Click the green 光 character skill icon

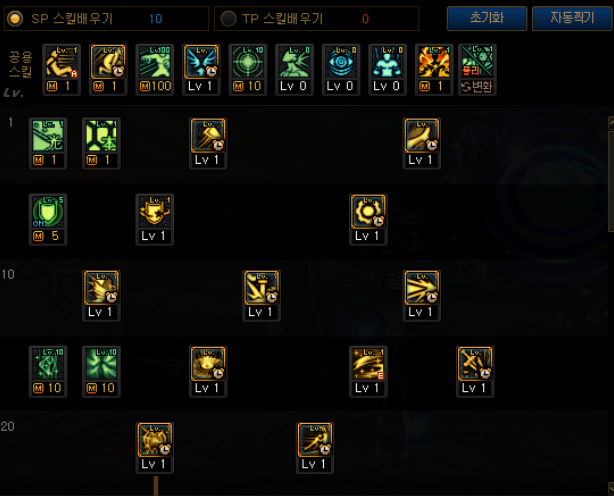tap(48, 144)
